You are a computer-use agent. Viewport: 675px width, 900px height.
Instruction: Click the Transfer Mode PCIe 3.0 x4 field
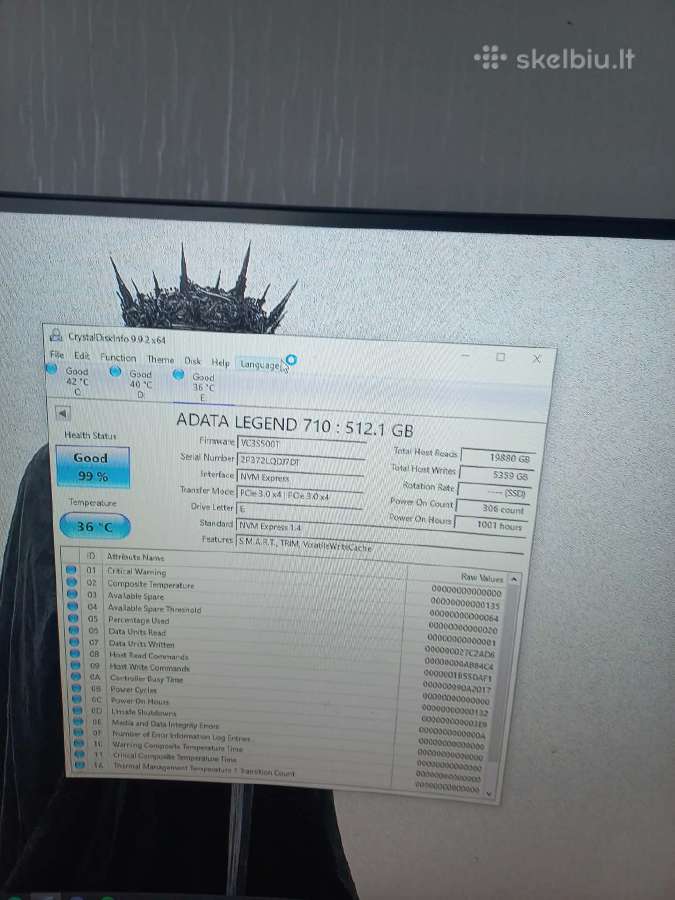tap(299, 494)
